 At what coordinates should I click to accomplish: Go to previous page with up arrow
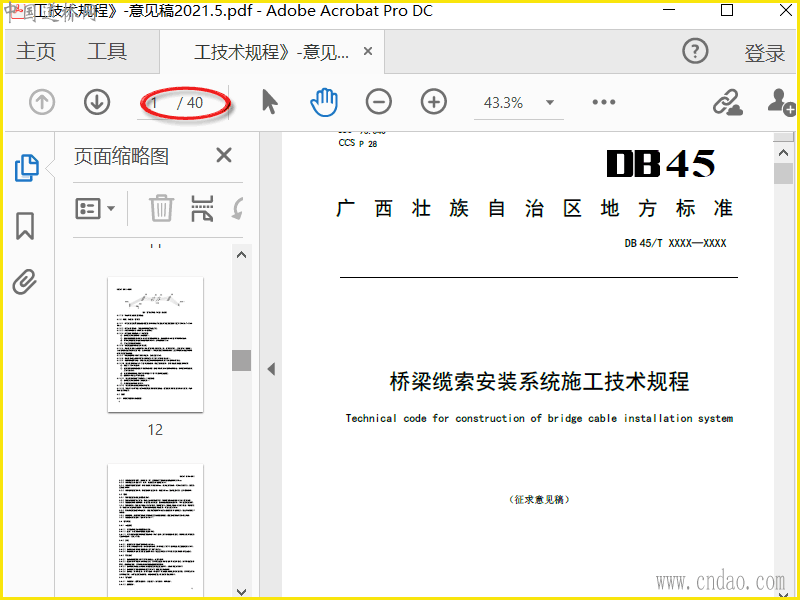[42, 102]
